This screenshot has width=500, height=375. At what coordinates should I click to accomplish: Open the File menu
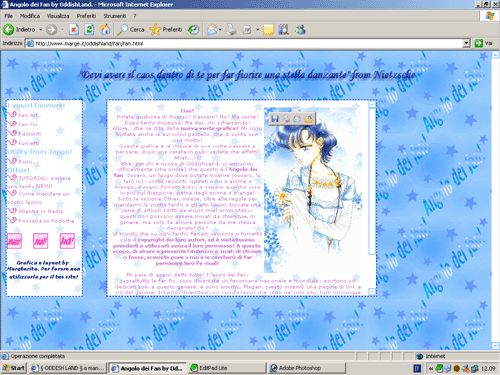[9, 16]
